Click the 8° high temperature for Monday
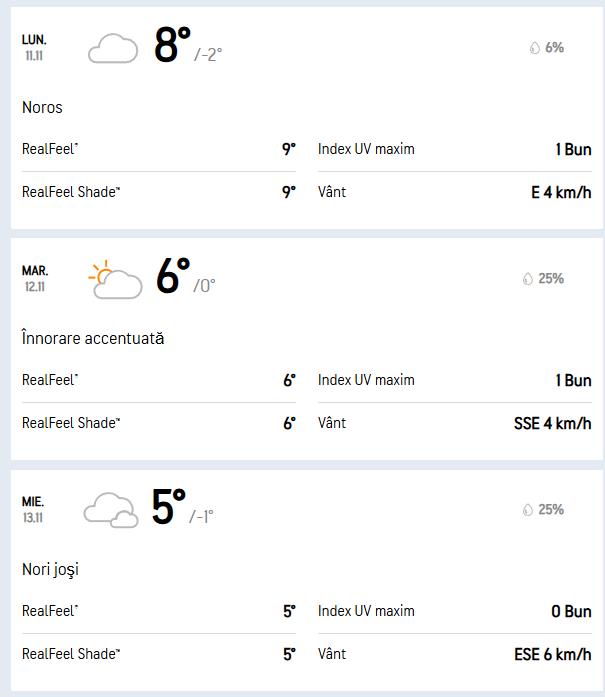 pos(172,46)
